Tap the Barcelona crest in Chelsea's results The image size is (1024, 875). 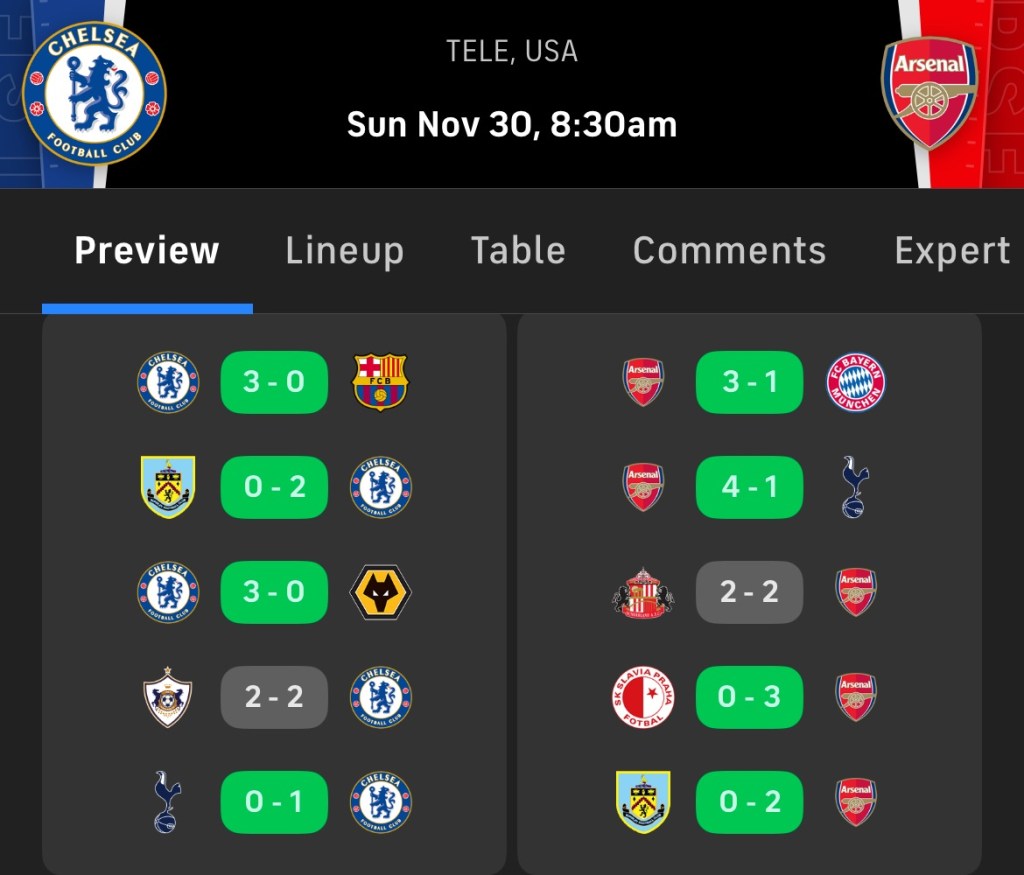pos(381,382)
